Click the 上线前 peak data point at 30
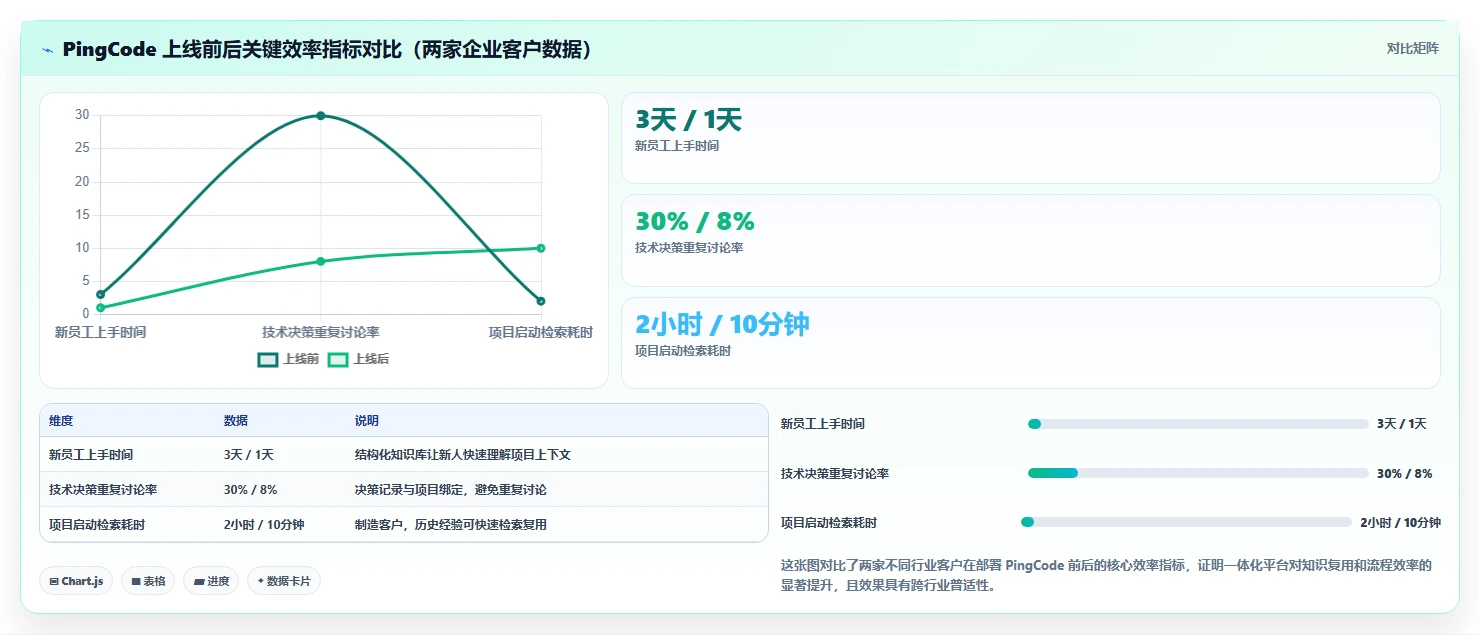1480x635 pixels. 321,115
